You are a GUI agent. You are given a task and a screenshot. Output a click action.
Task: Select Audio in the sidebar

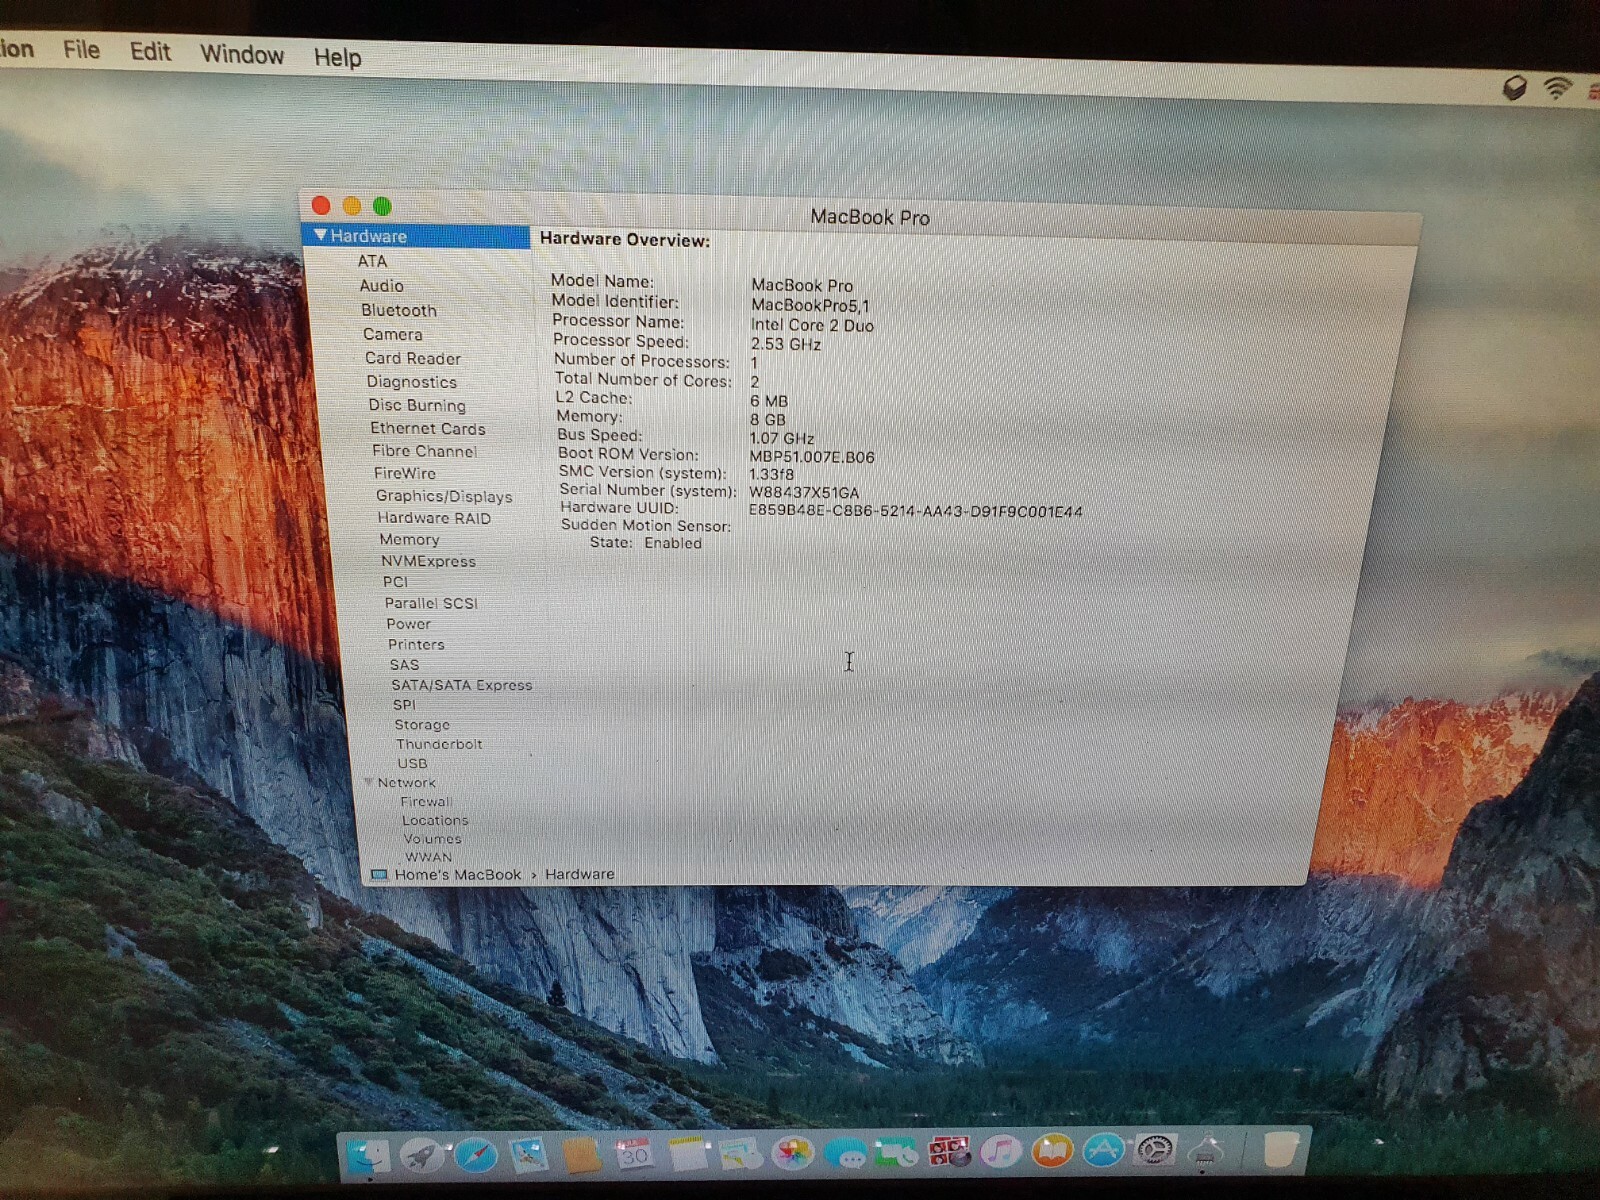coord(382,286)
